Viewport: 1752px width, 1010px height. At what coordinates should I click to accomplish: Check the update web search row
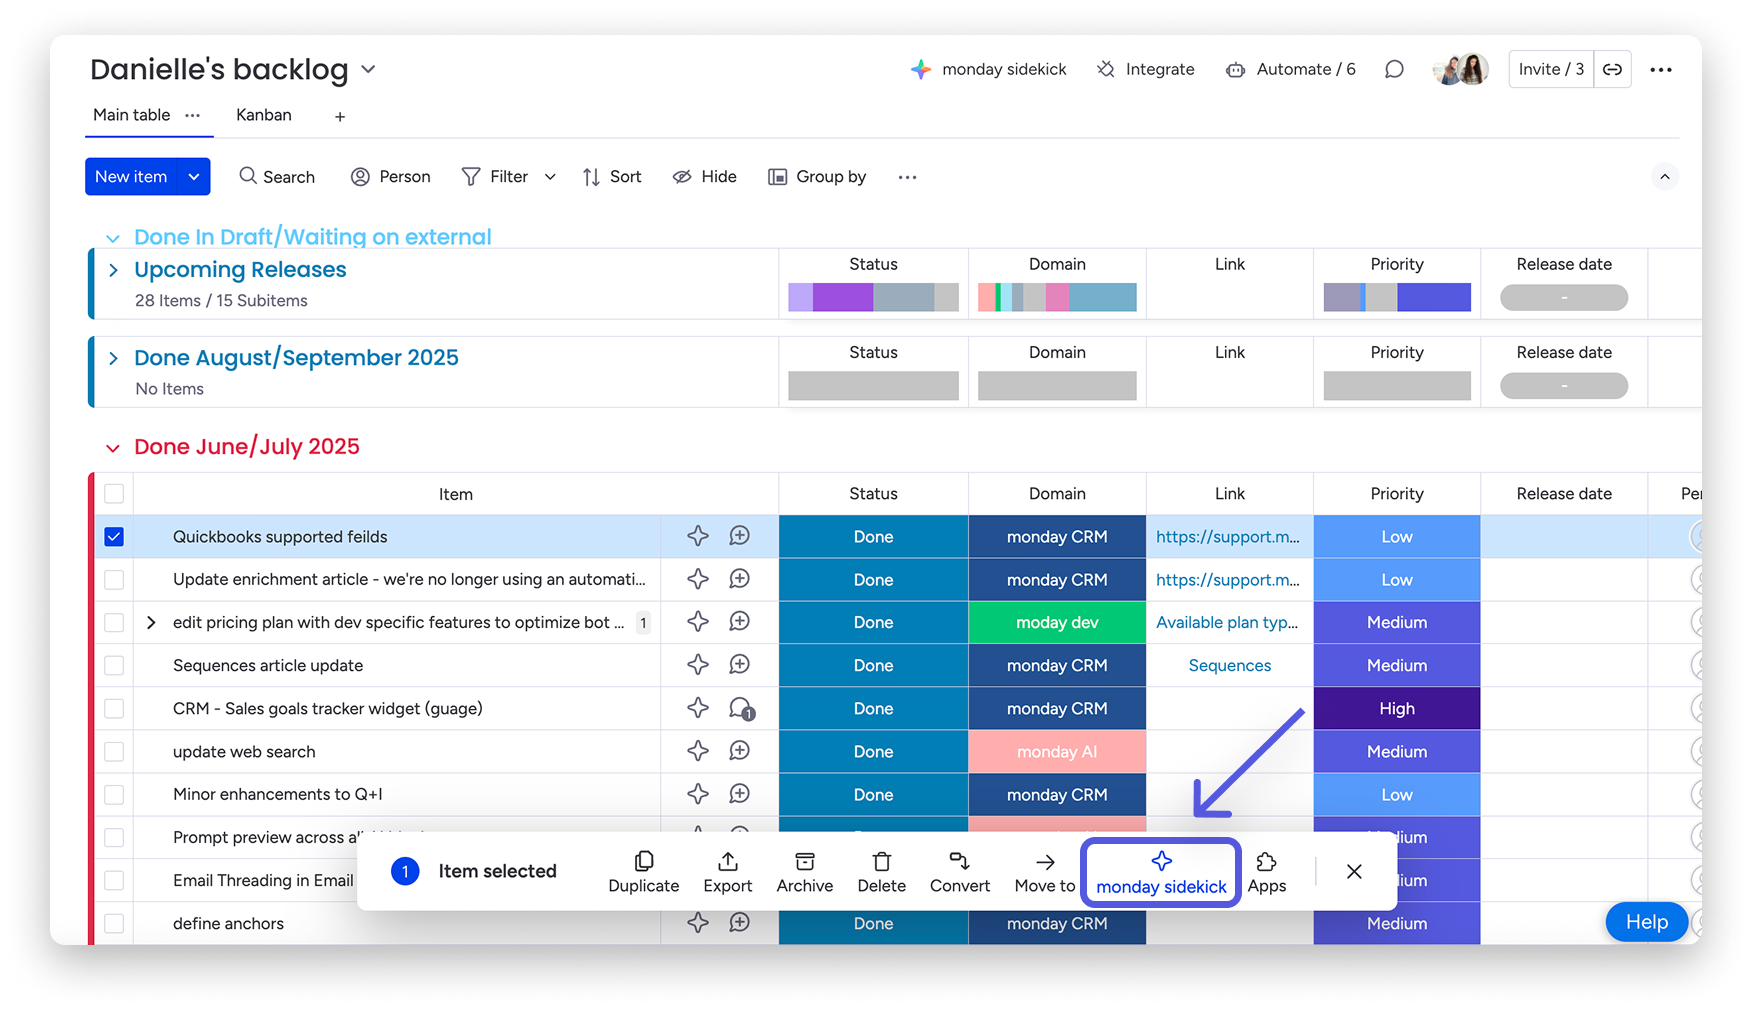click(114, 752)
